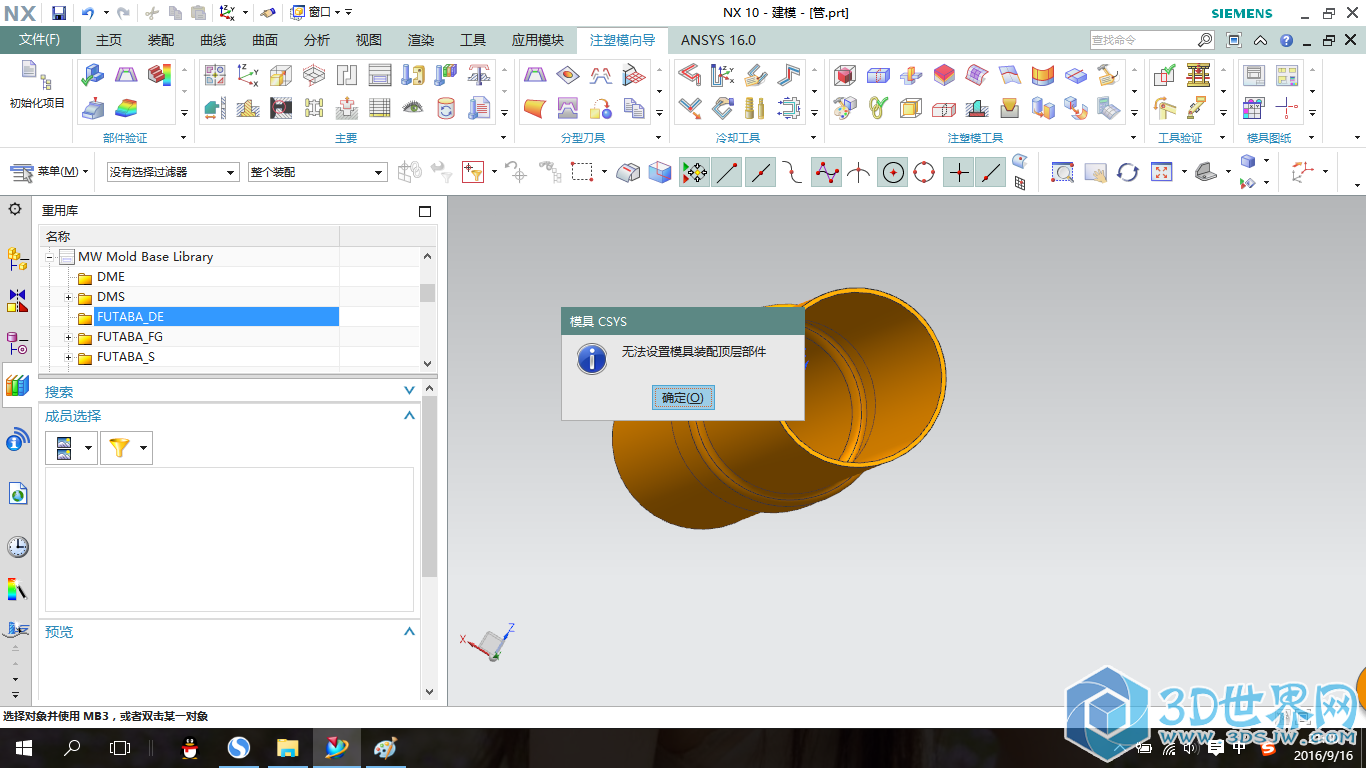Open File Explorer from the taskbar
Image resolution: width=1366 pixels, height=768 pixels.
287,748
